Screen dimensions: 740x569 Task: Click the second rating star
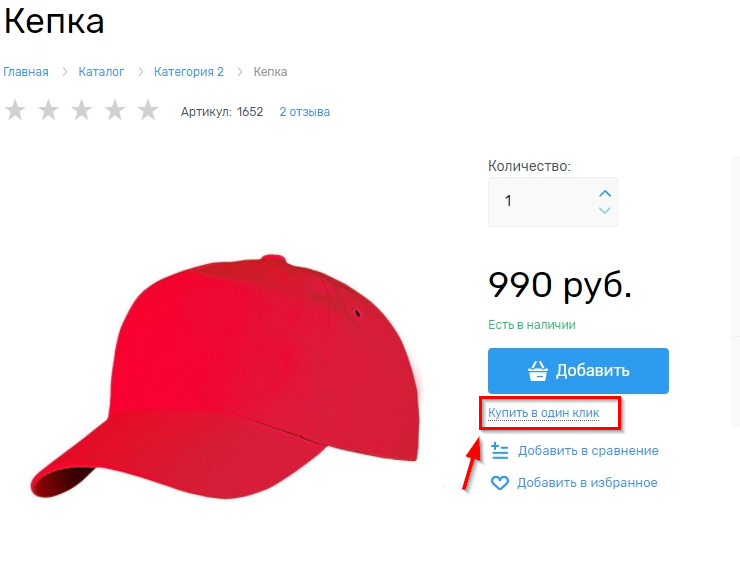[x=48, y=110]
